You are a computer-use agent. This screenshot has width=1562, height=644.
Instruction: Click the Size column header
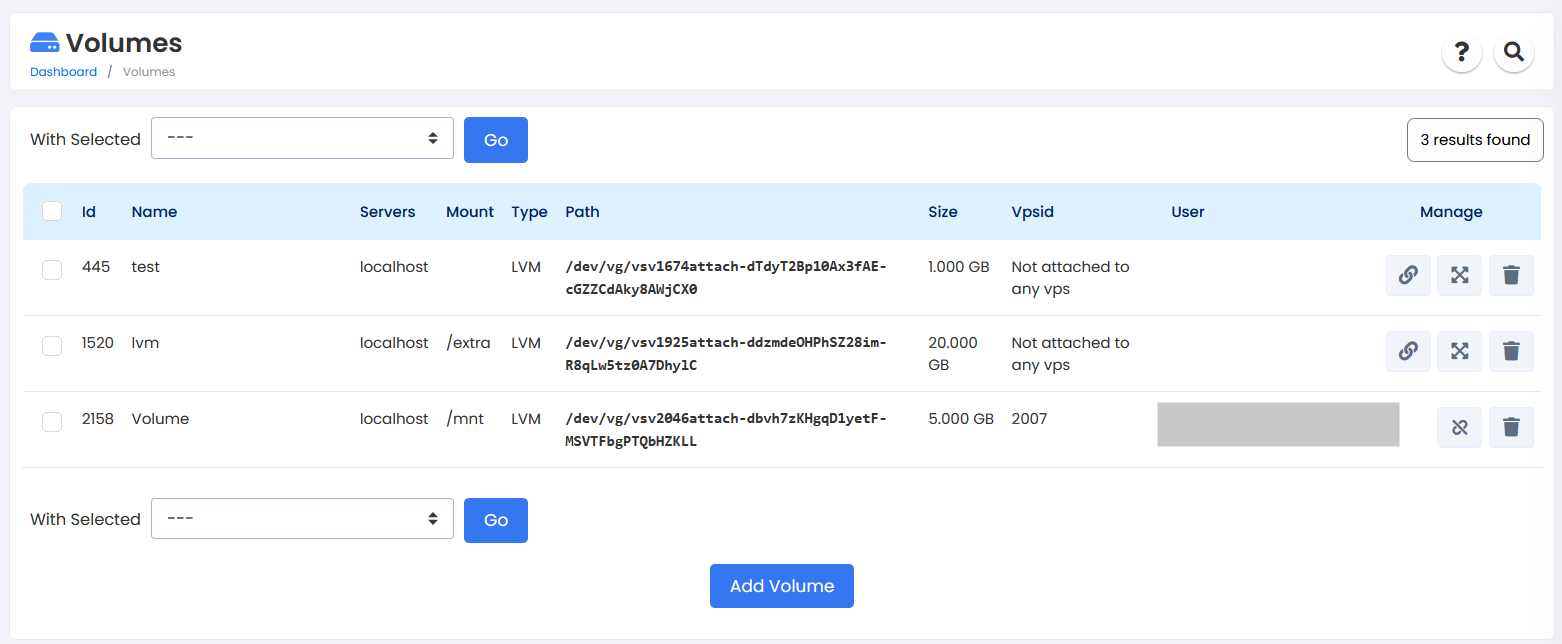[942, 212]
